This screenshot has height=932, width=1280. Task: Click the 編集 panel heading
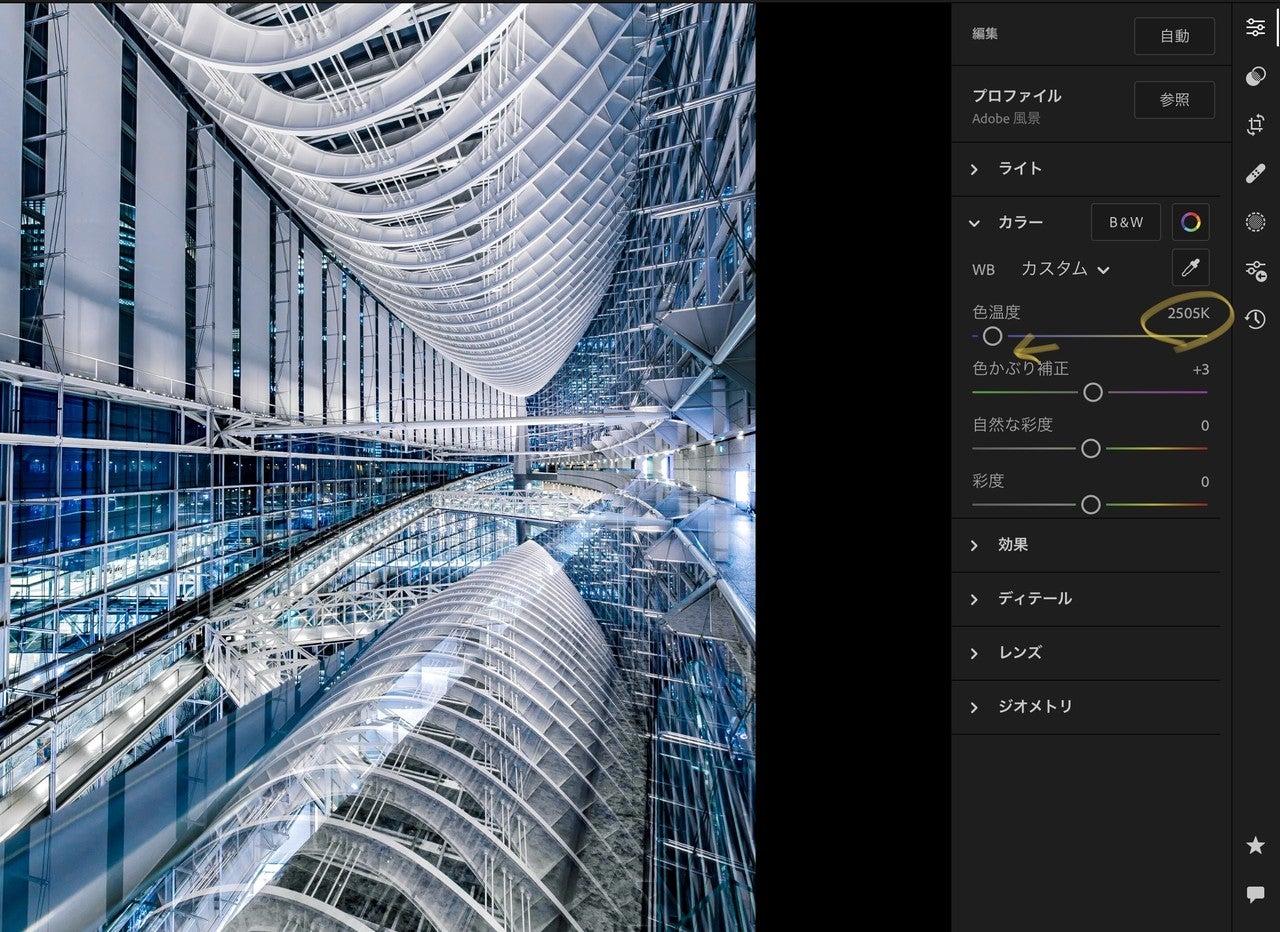tap(985, 33)
